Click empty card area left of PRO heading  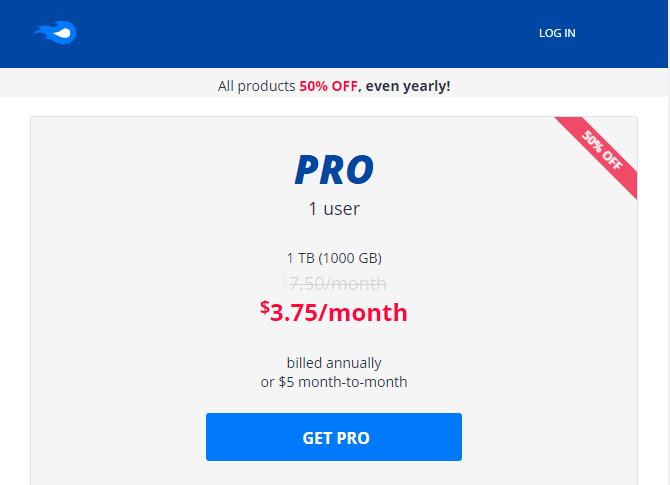150,170
